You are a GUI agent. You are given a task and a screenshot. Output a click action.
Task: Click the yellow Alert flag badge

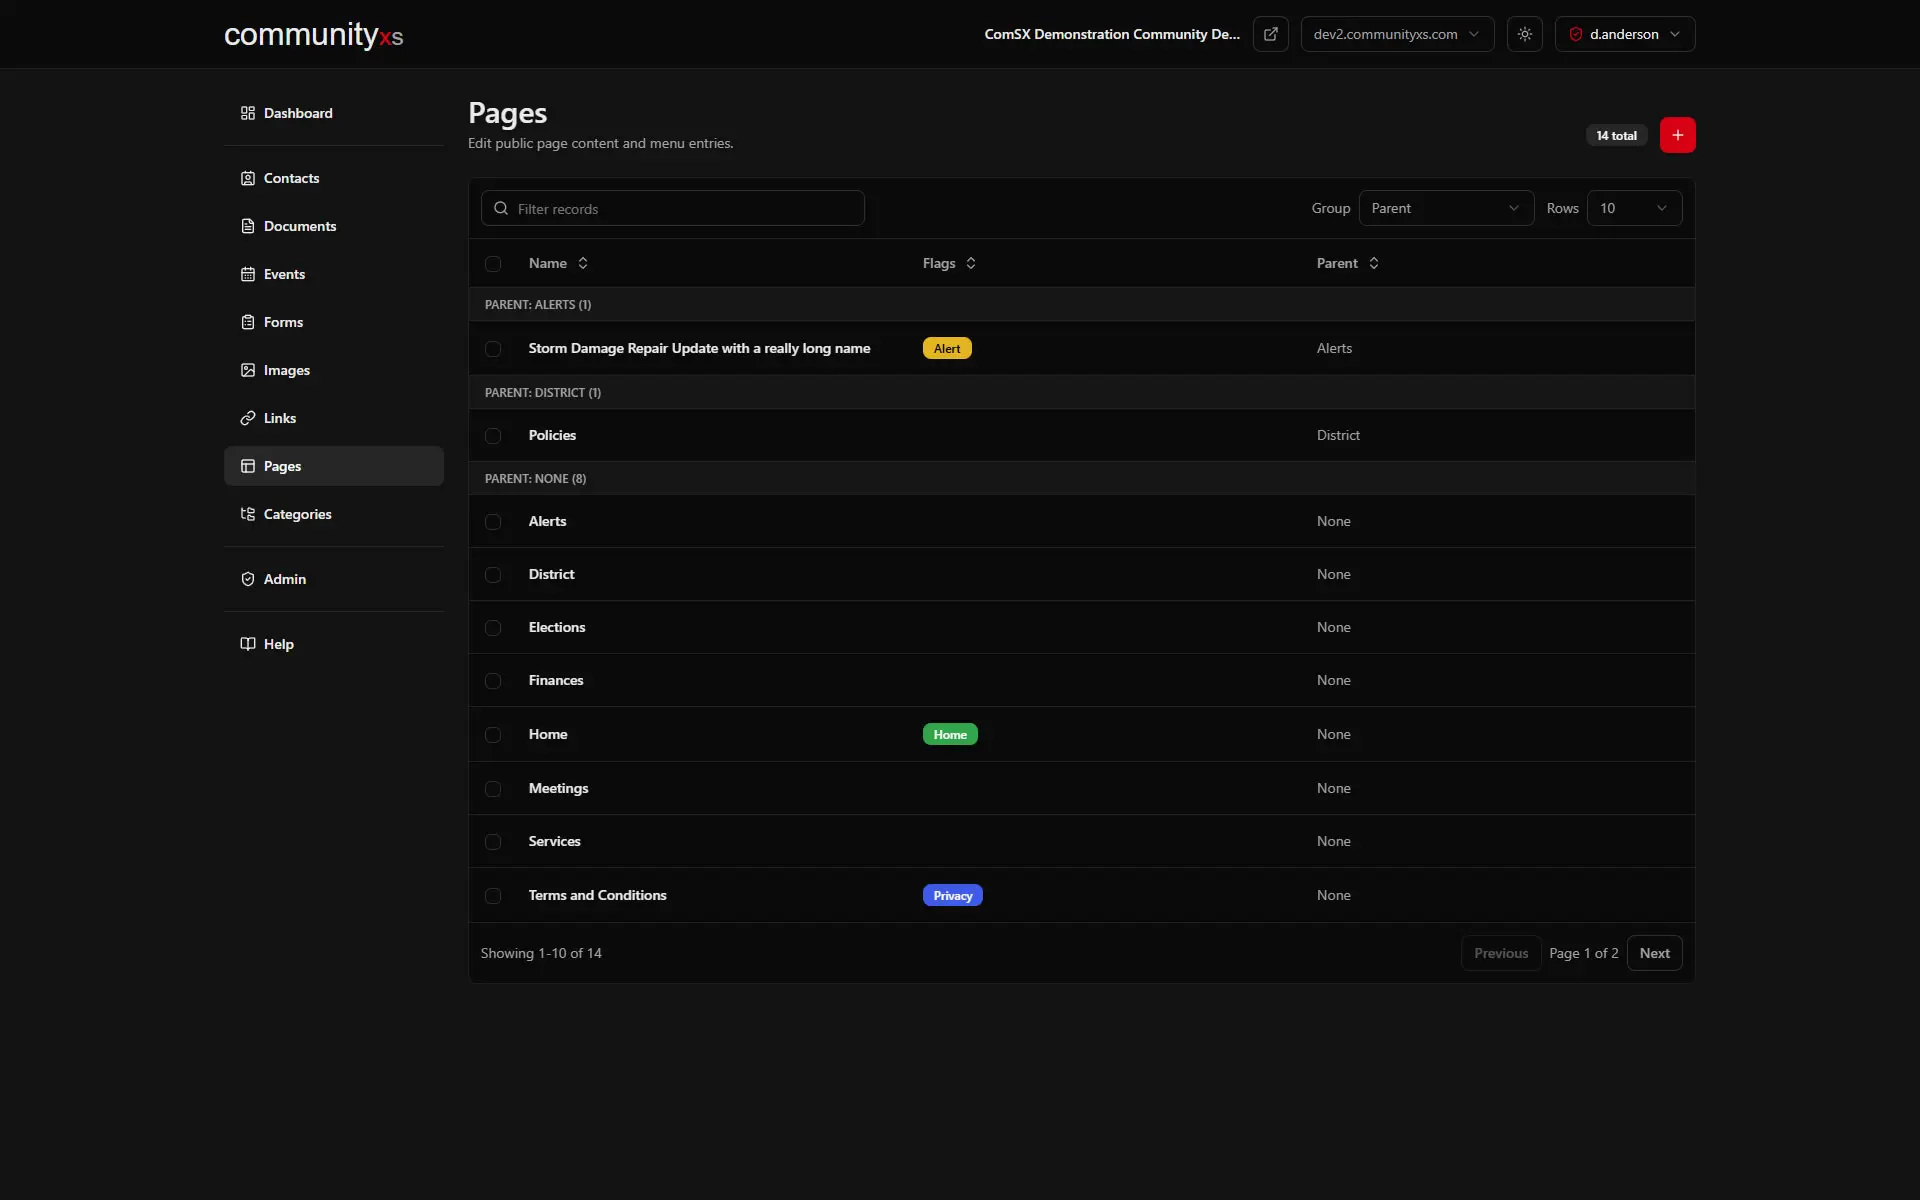pyautogui.click(x=947, y=348)
